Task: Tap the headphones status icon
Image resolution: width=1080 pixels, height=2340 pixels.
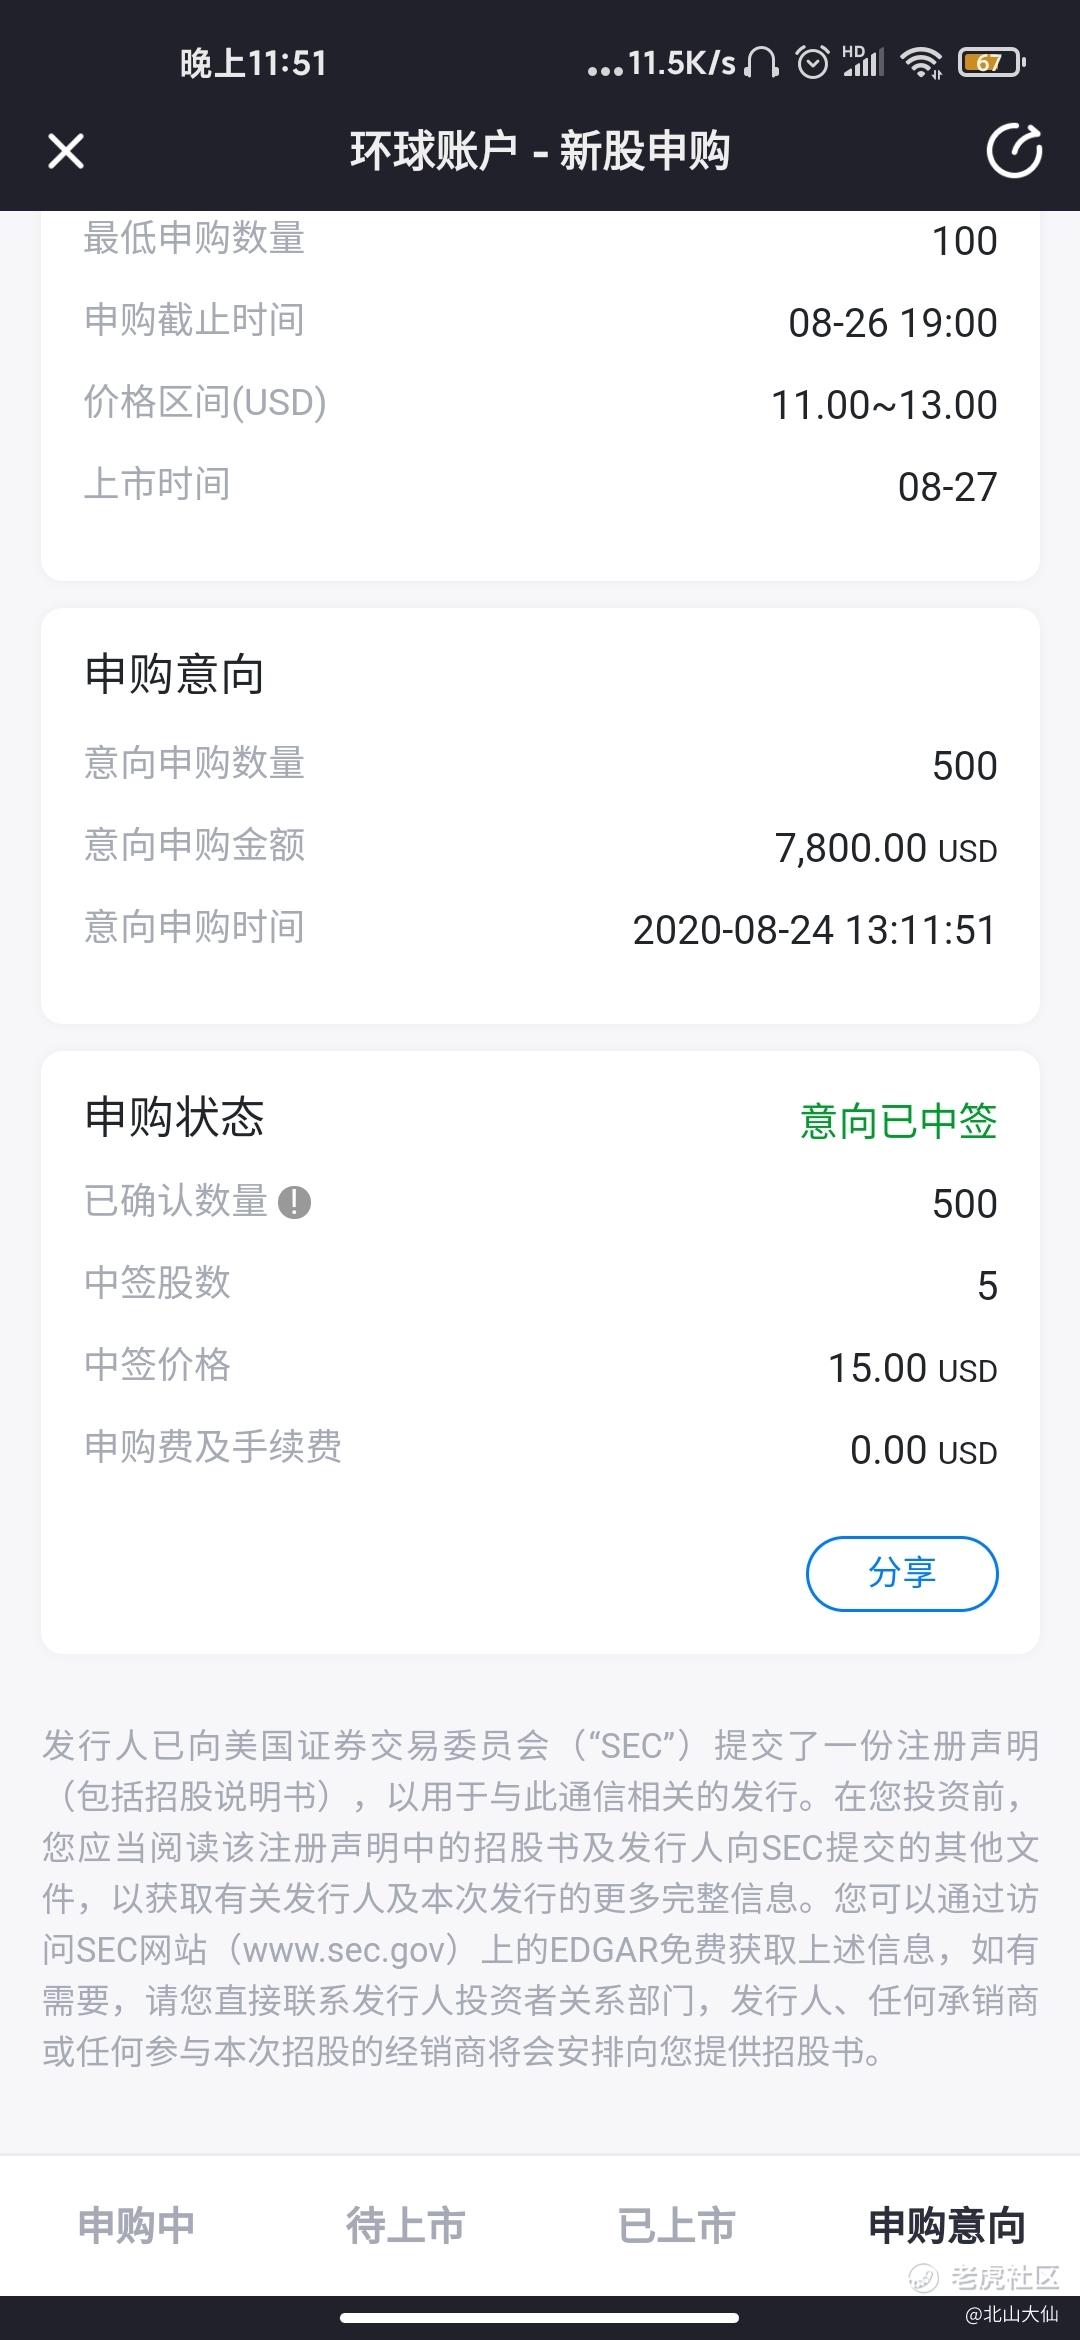Action: point(762,63)
